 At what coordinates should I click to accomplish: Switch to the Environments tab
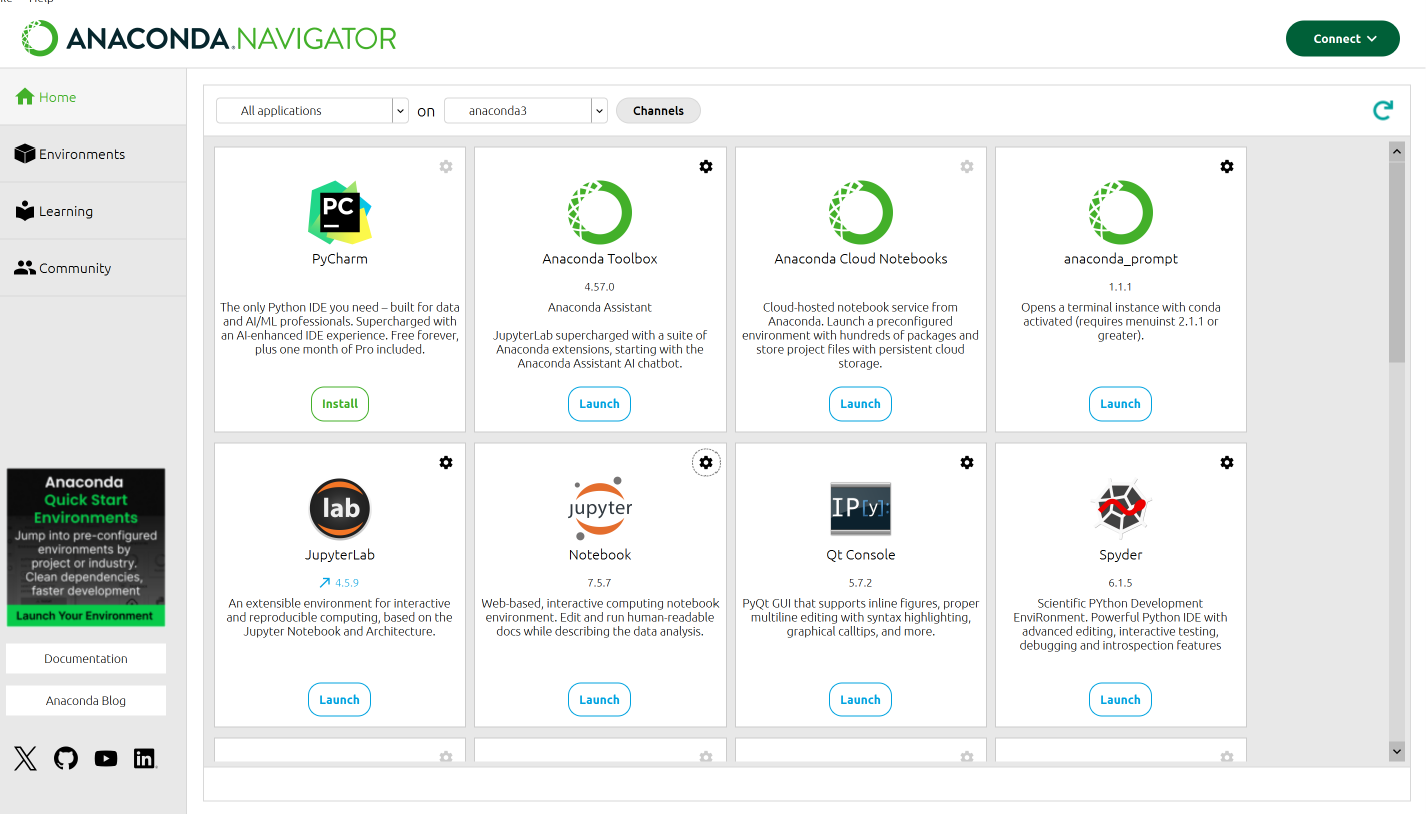[93, 154]
